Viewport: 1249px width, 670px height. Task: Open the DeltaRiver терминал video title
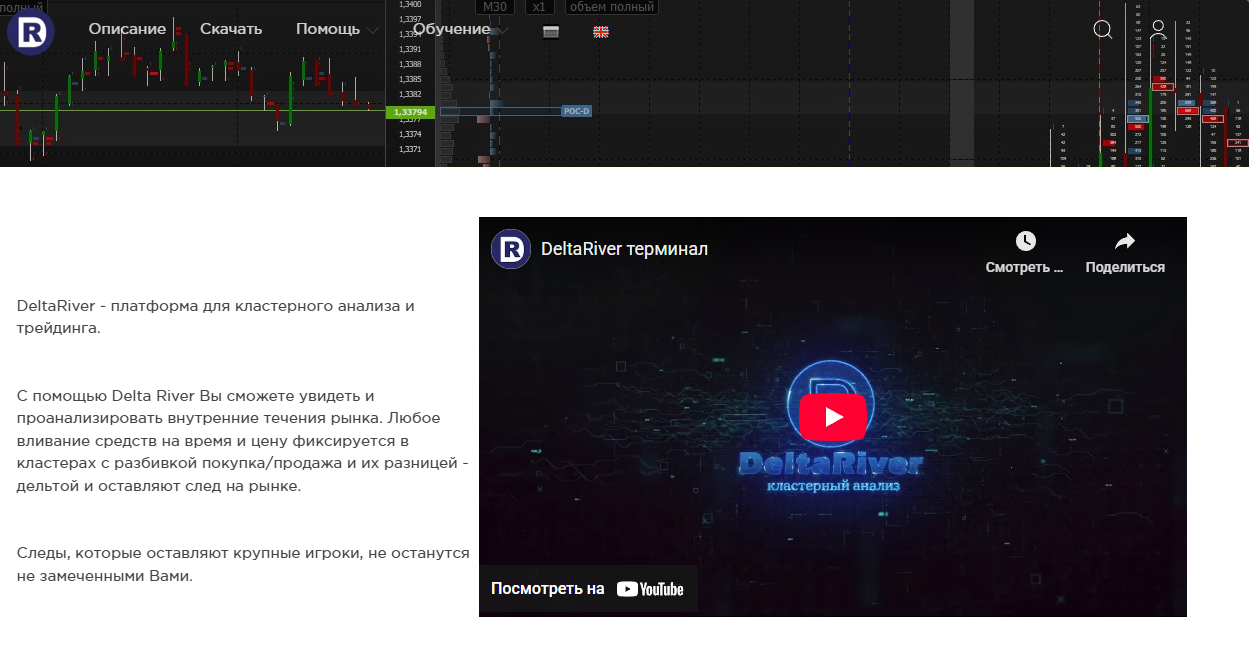624,249
